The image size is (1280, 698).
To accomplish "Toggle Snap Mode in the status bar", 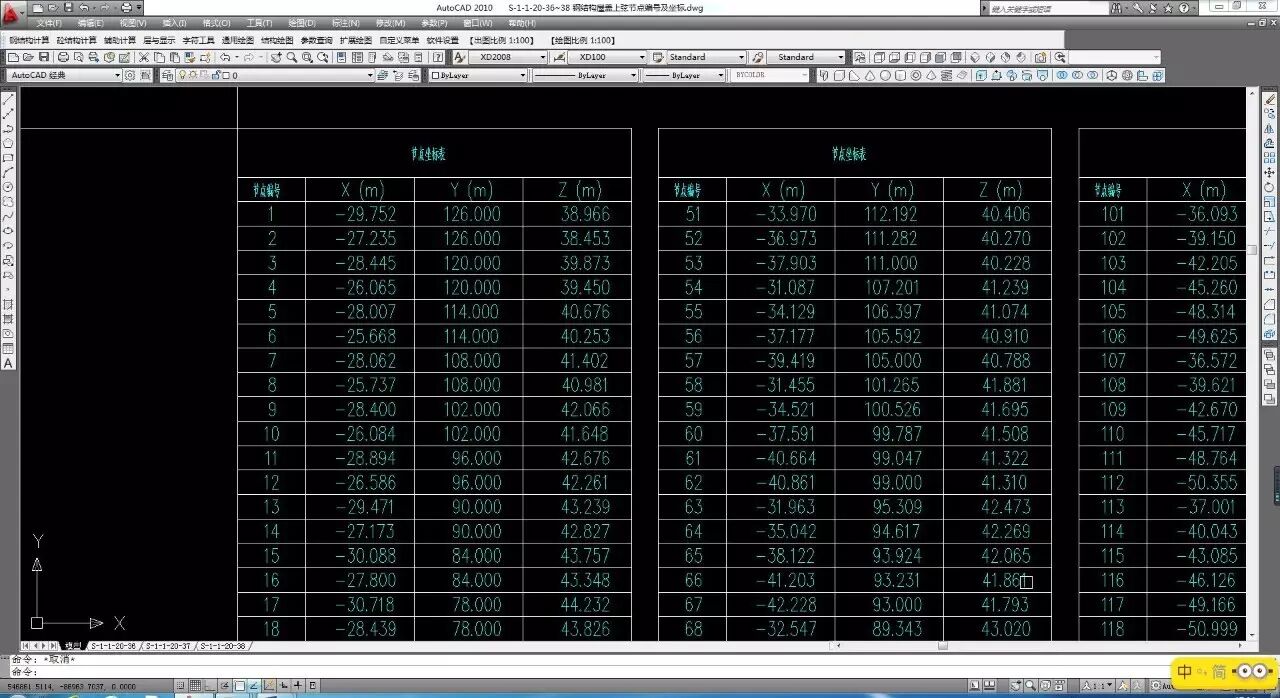I will tap(181, 686).
